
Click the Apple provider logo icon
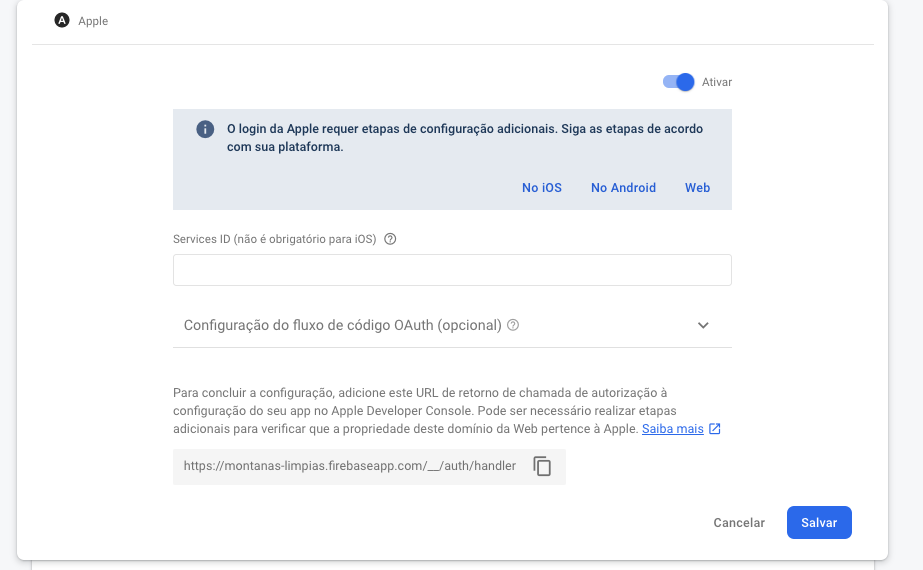62,21
